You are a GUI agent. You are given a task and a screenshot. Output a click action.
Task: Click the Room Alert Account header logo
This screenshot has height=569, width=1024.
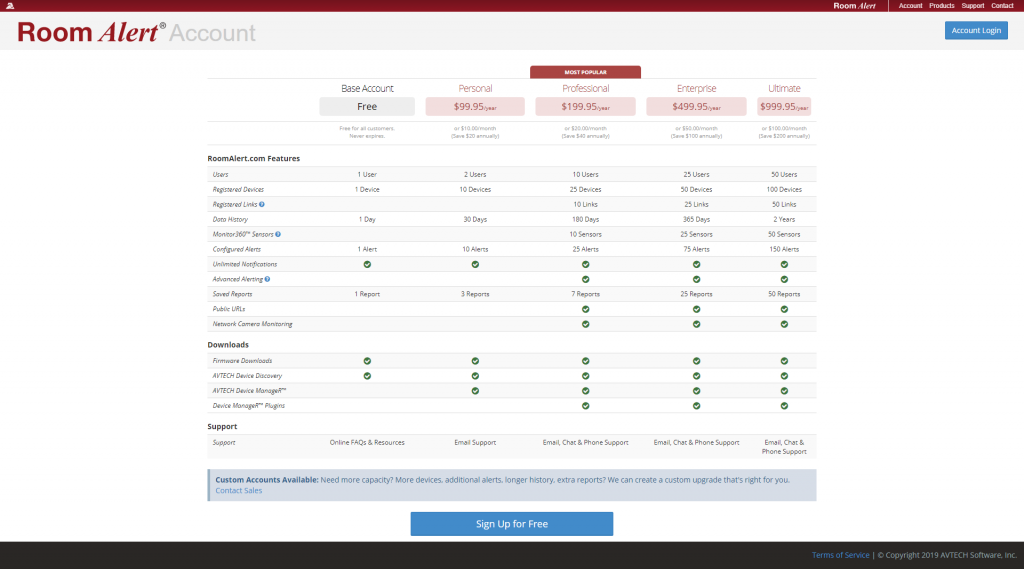(136, 32)
